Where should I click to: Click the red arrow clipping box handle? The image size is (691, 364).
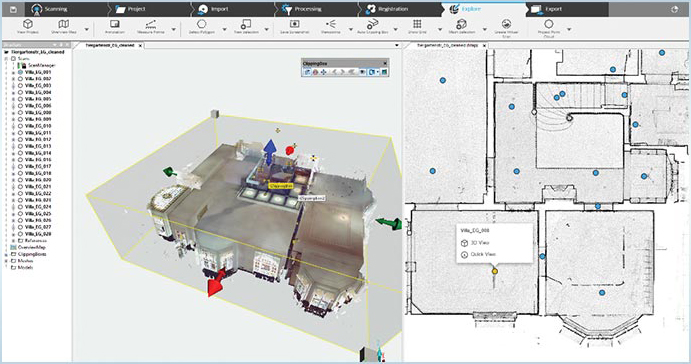click(217, 282)
